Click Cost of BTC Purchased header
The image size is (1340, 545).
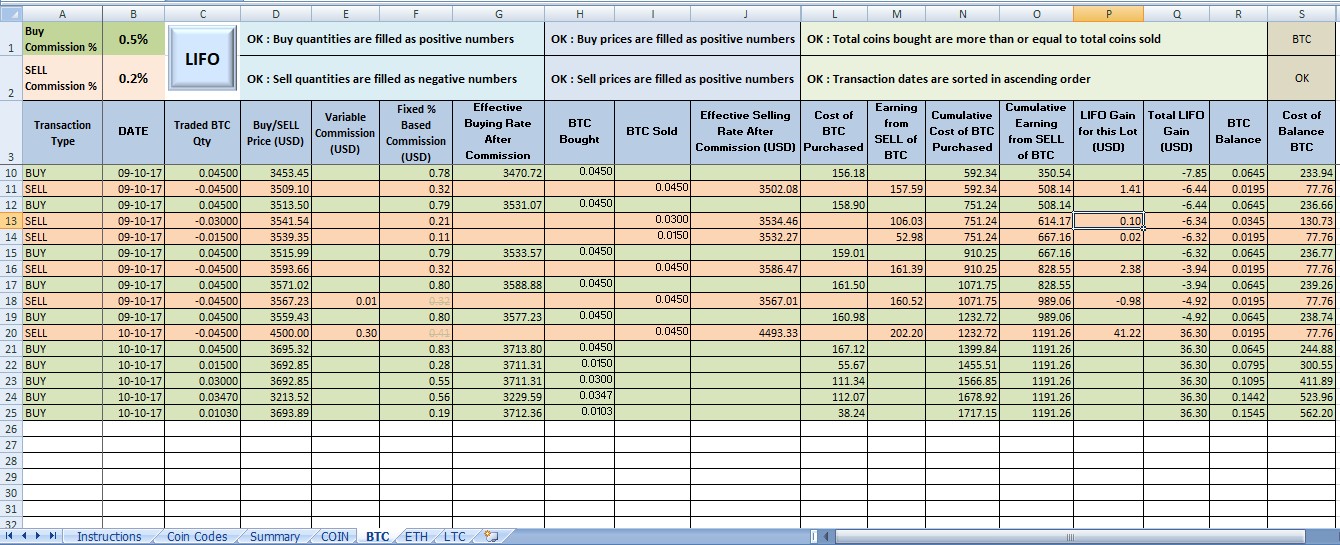[834, 132]
